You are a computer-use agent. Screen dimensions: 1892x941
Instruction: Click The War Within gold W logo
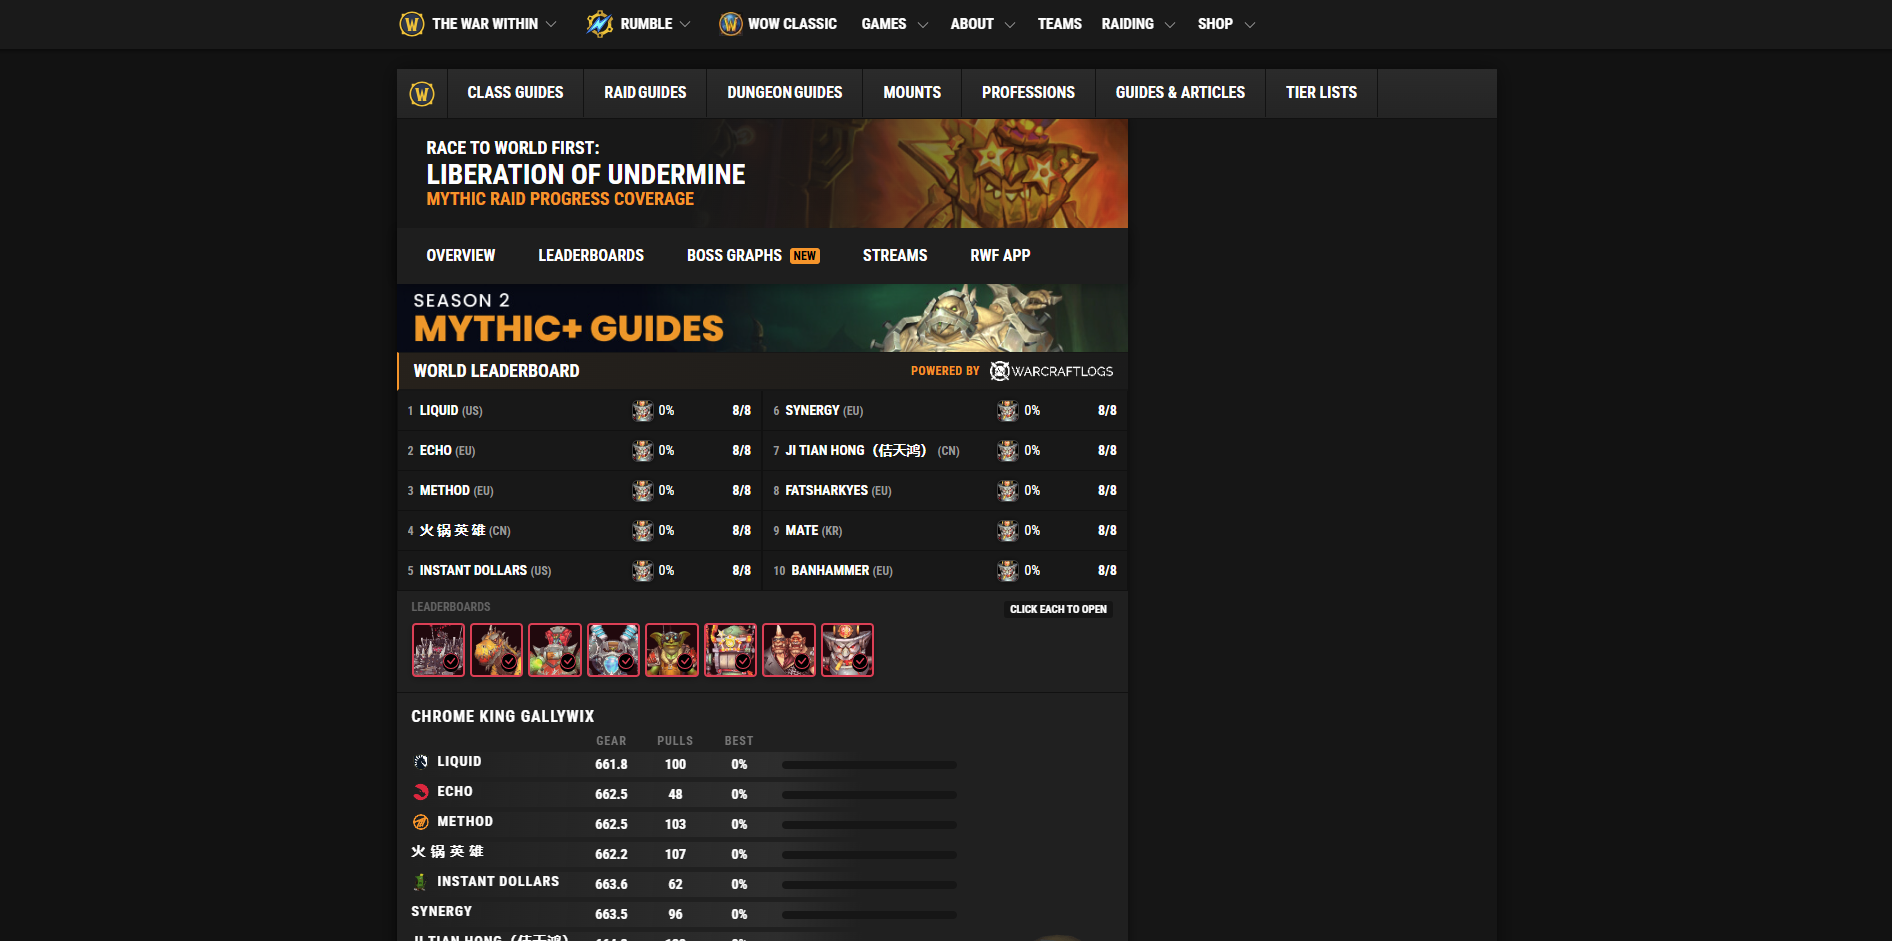pos(412,24)
